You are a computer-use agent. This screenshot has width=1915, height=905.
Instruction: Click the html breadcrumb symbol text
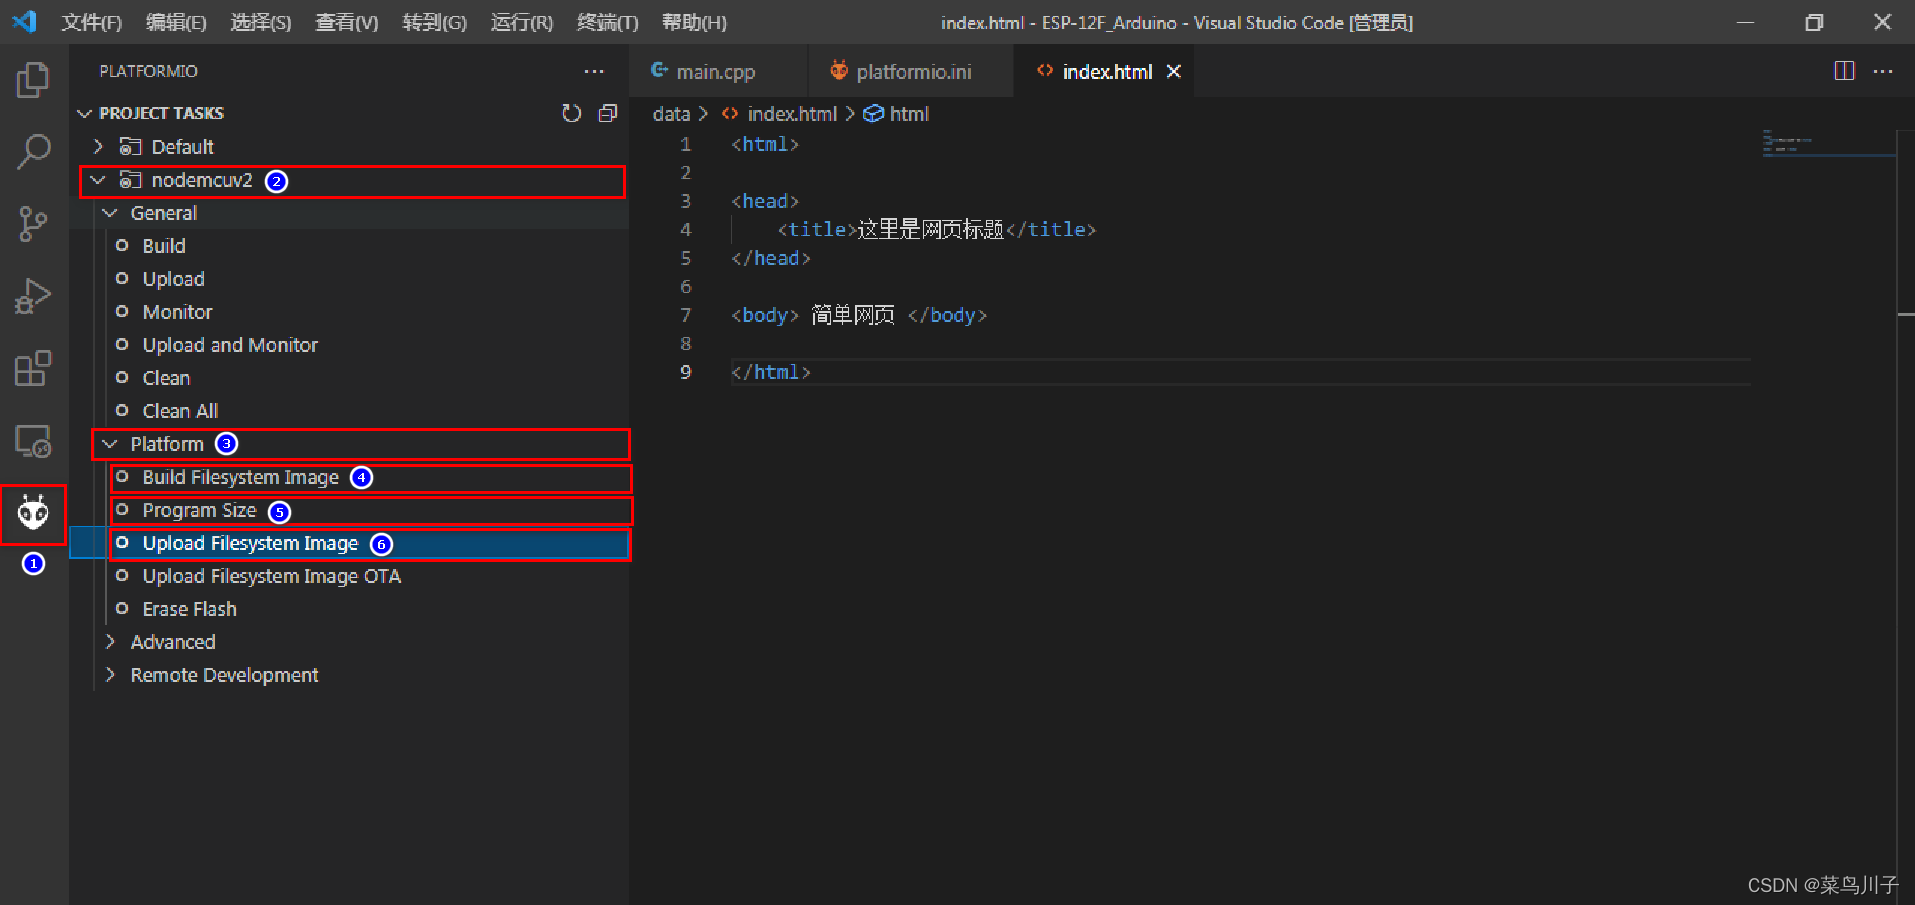point(909,114)
